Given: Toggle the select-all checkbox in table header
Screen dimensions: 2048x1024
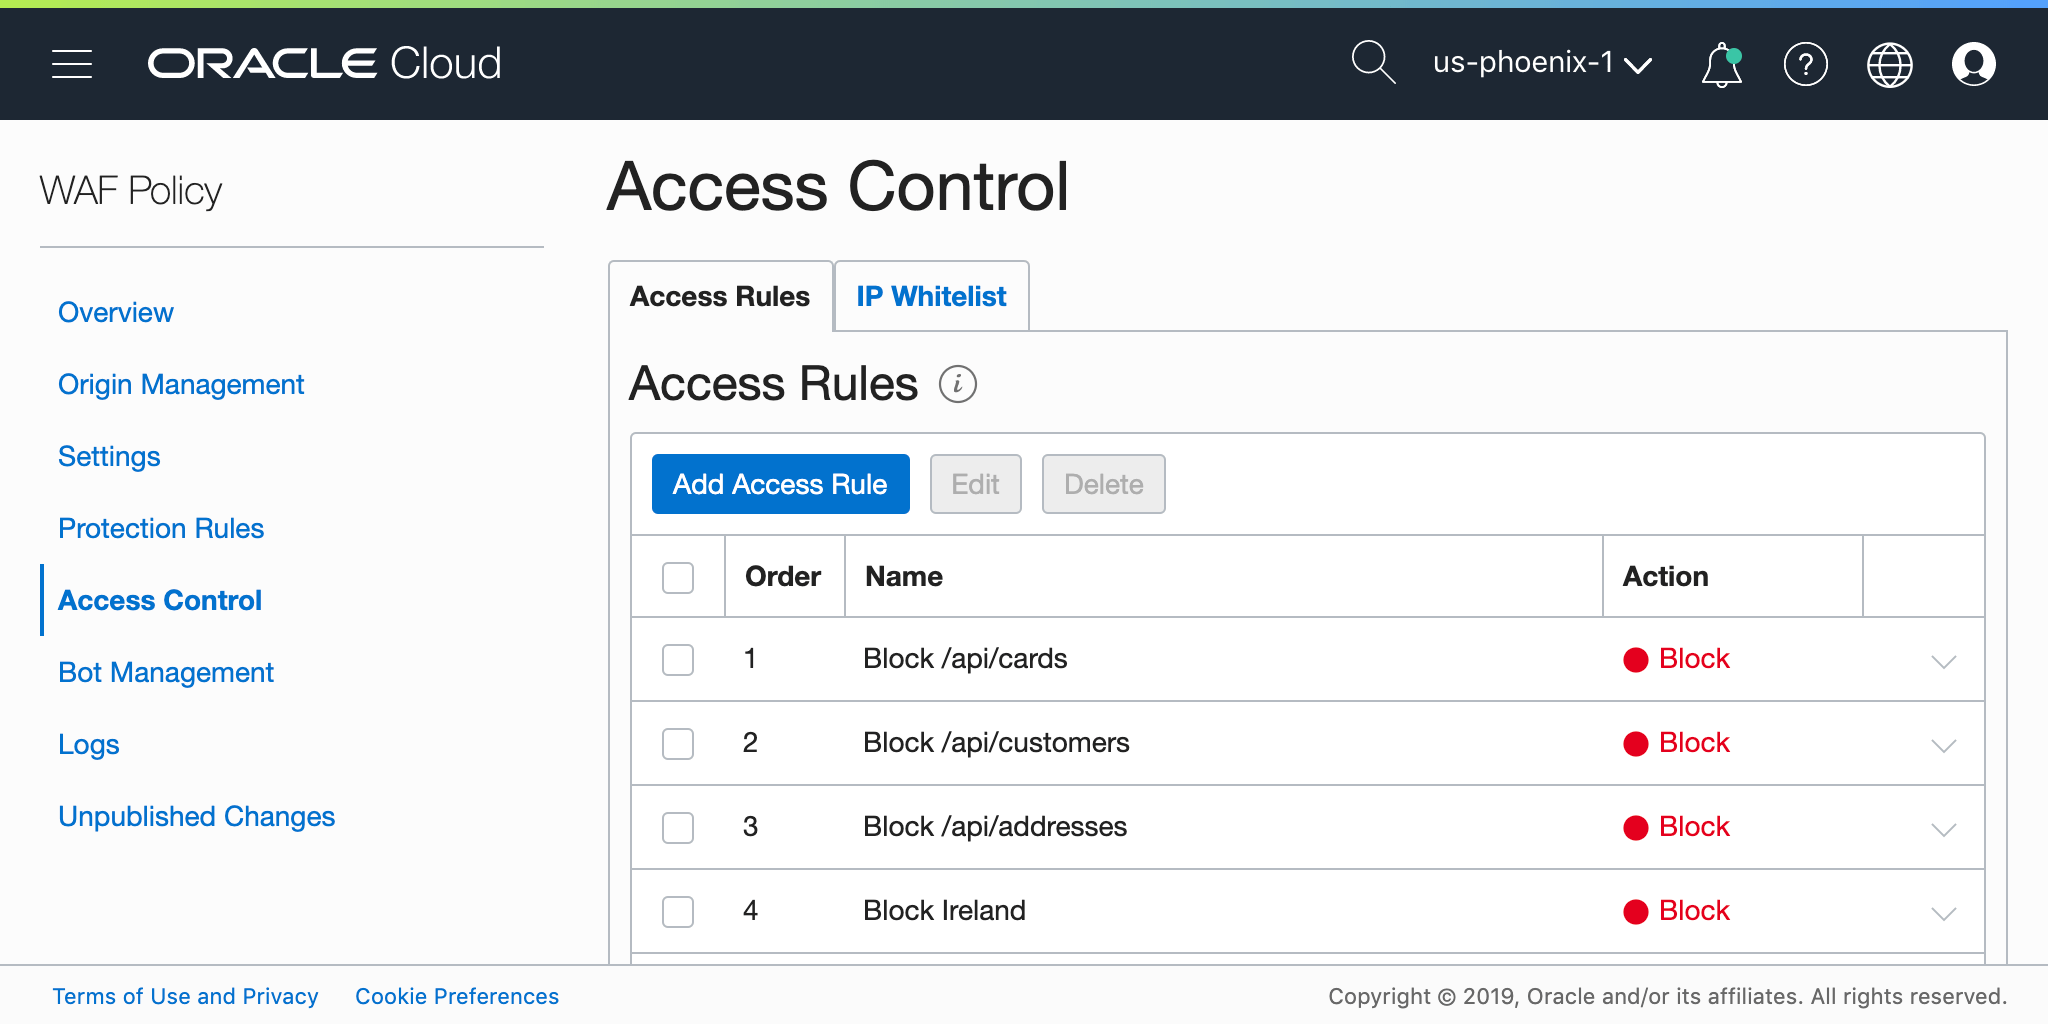Looking at the screenshot, I should click(678, 577).
